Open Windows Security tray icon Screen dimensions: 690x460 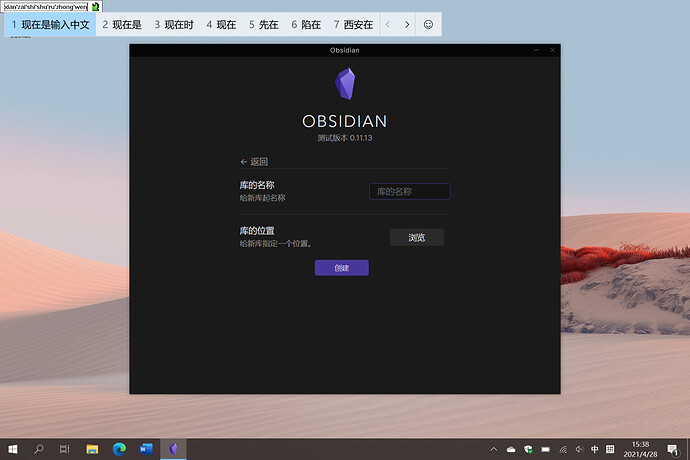coord(528,449)
